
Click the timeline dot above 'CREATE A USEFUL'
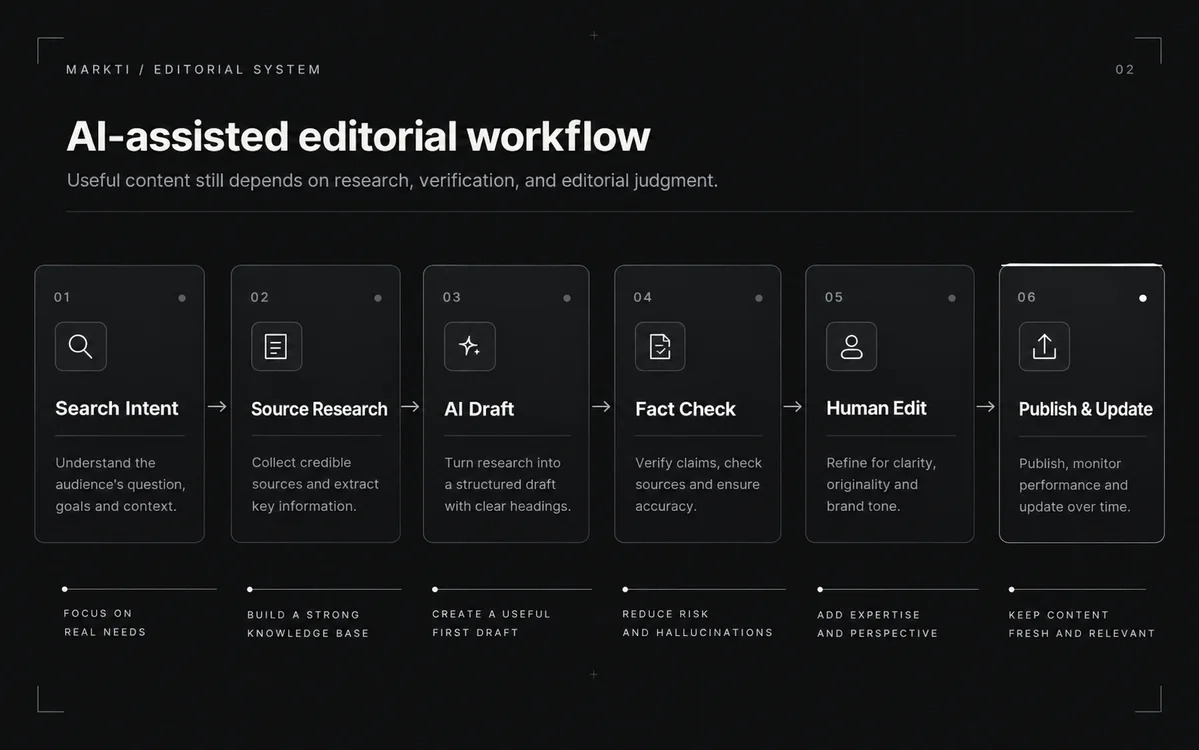pos(435,589)
